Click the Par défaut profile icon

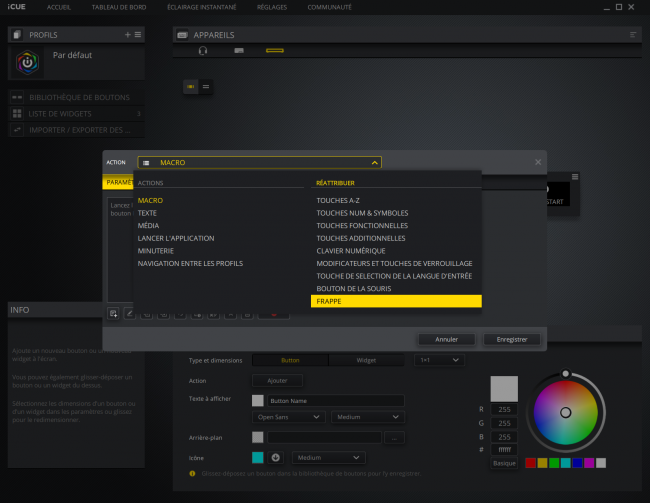27,62
